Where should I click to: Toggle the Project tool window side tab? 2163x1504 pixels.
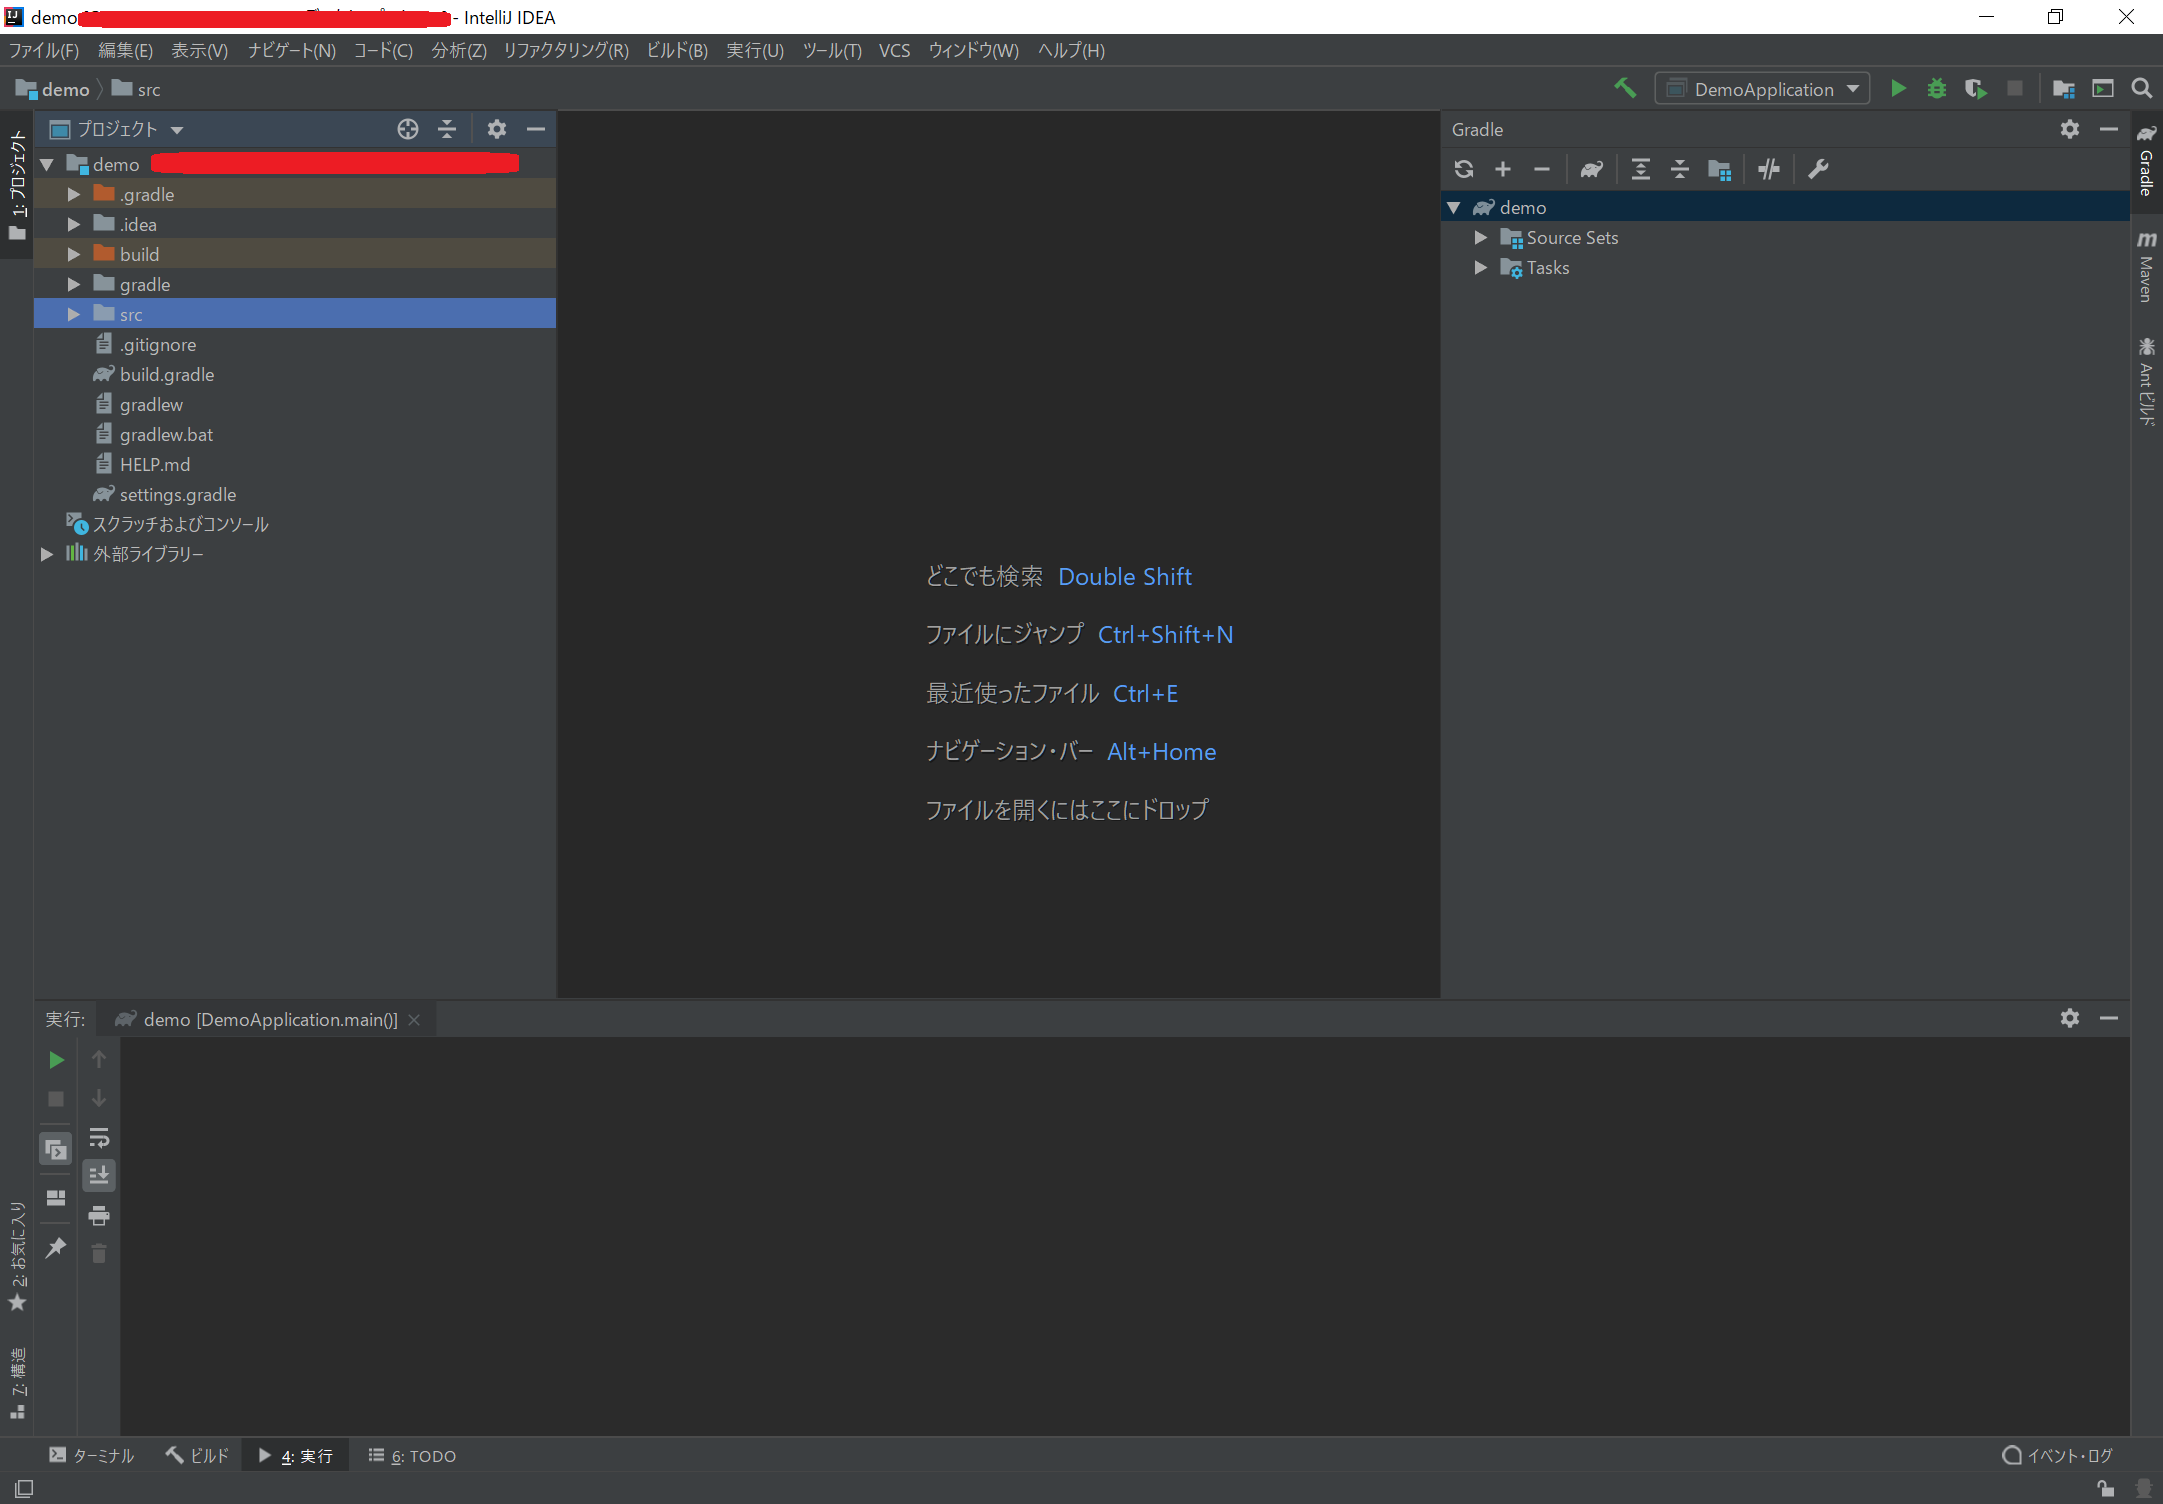pos(17,184)
